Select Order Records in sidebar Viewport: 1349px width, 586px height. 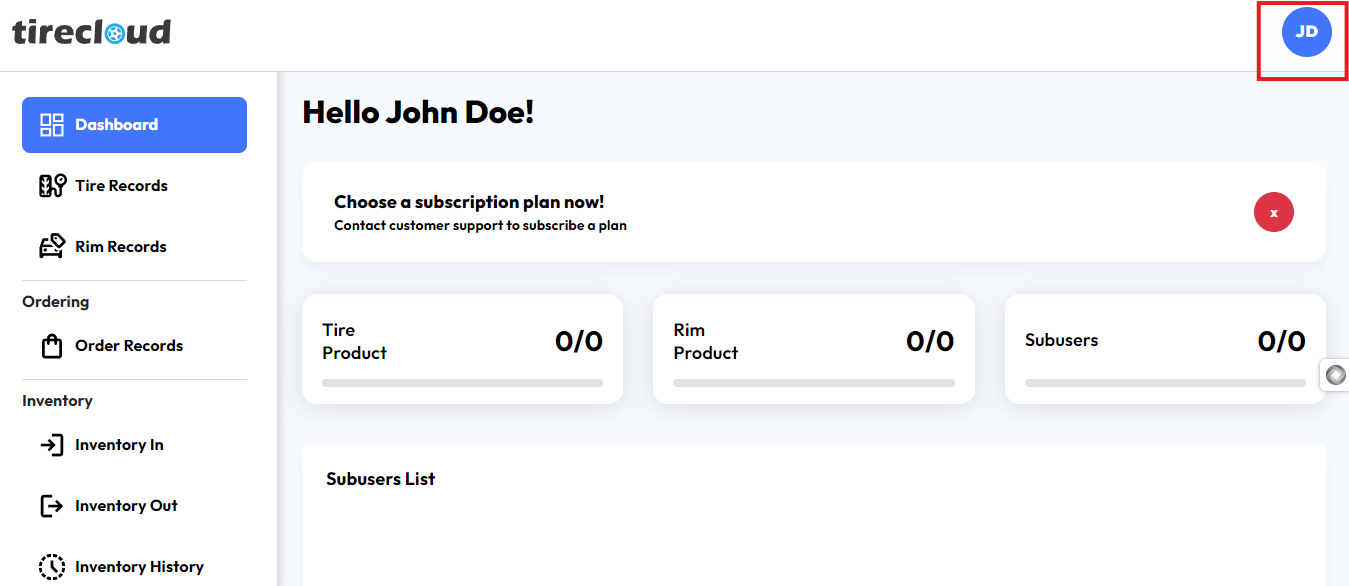tap(129, 346)
